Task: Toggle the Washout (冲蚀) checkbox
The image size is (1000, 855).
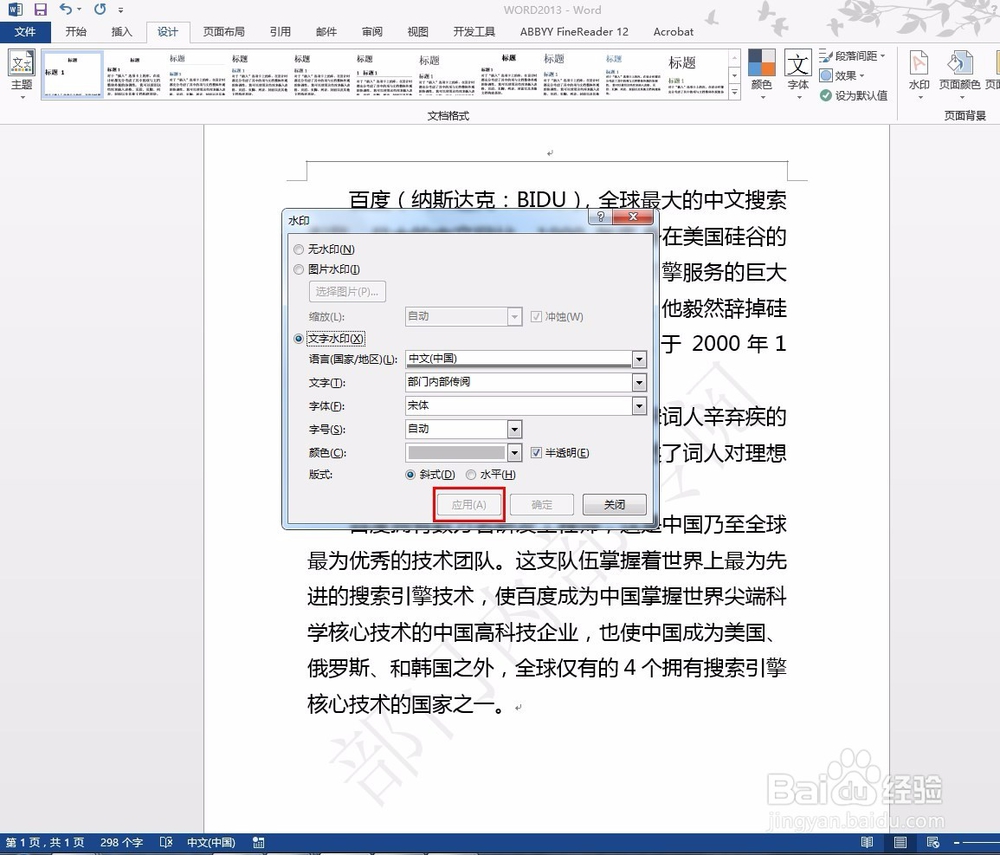Action: tap(536, 316)
